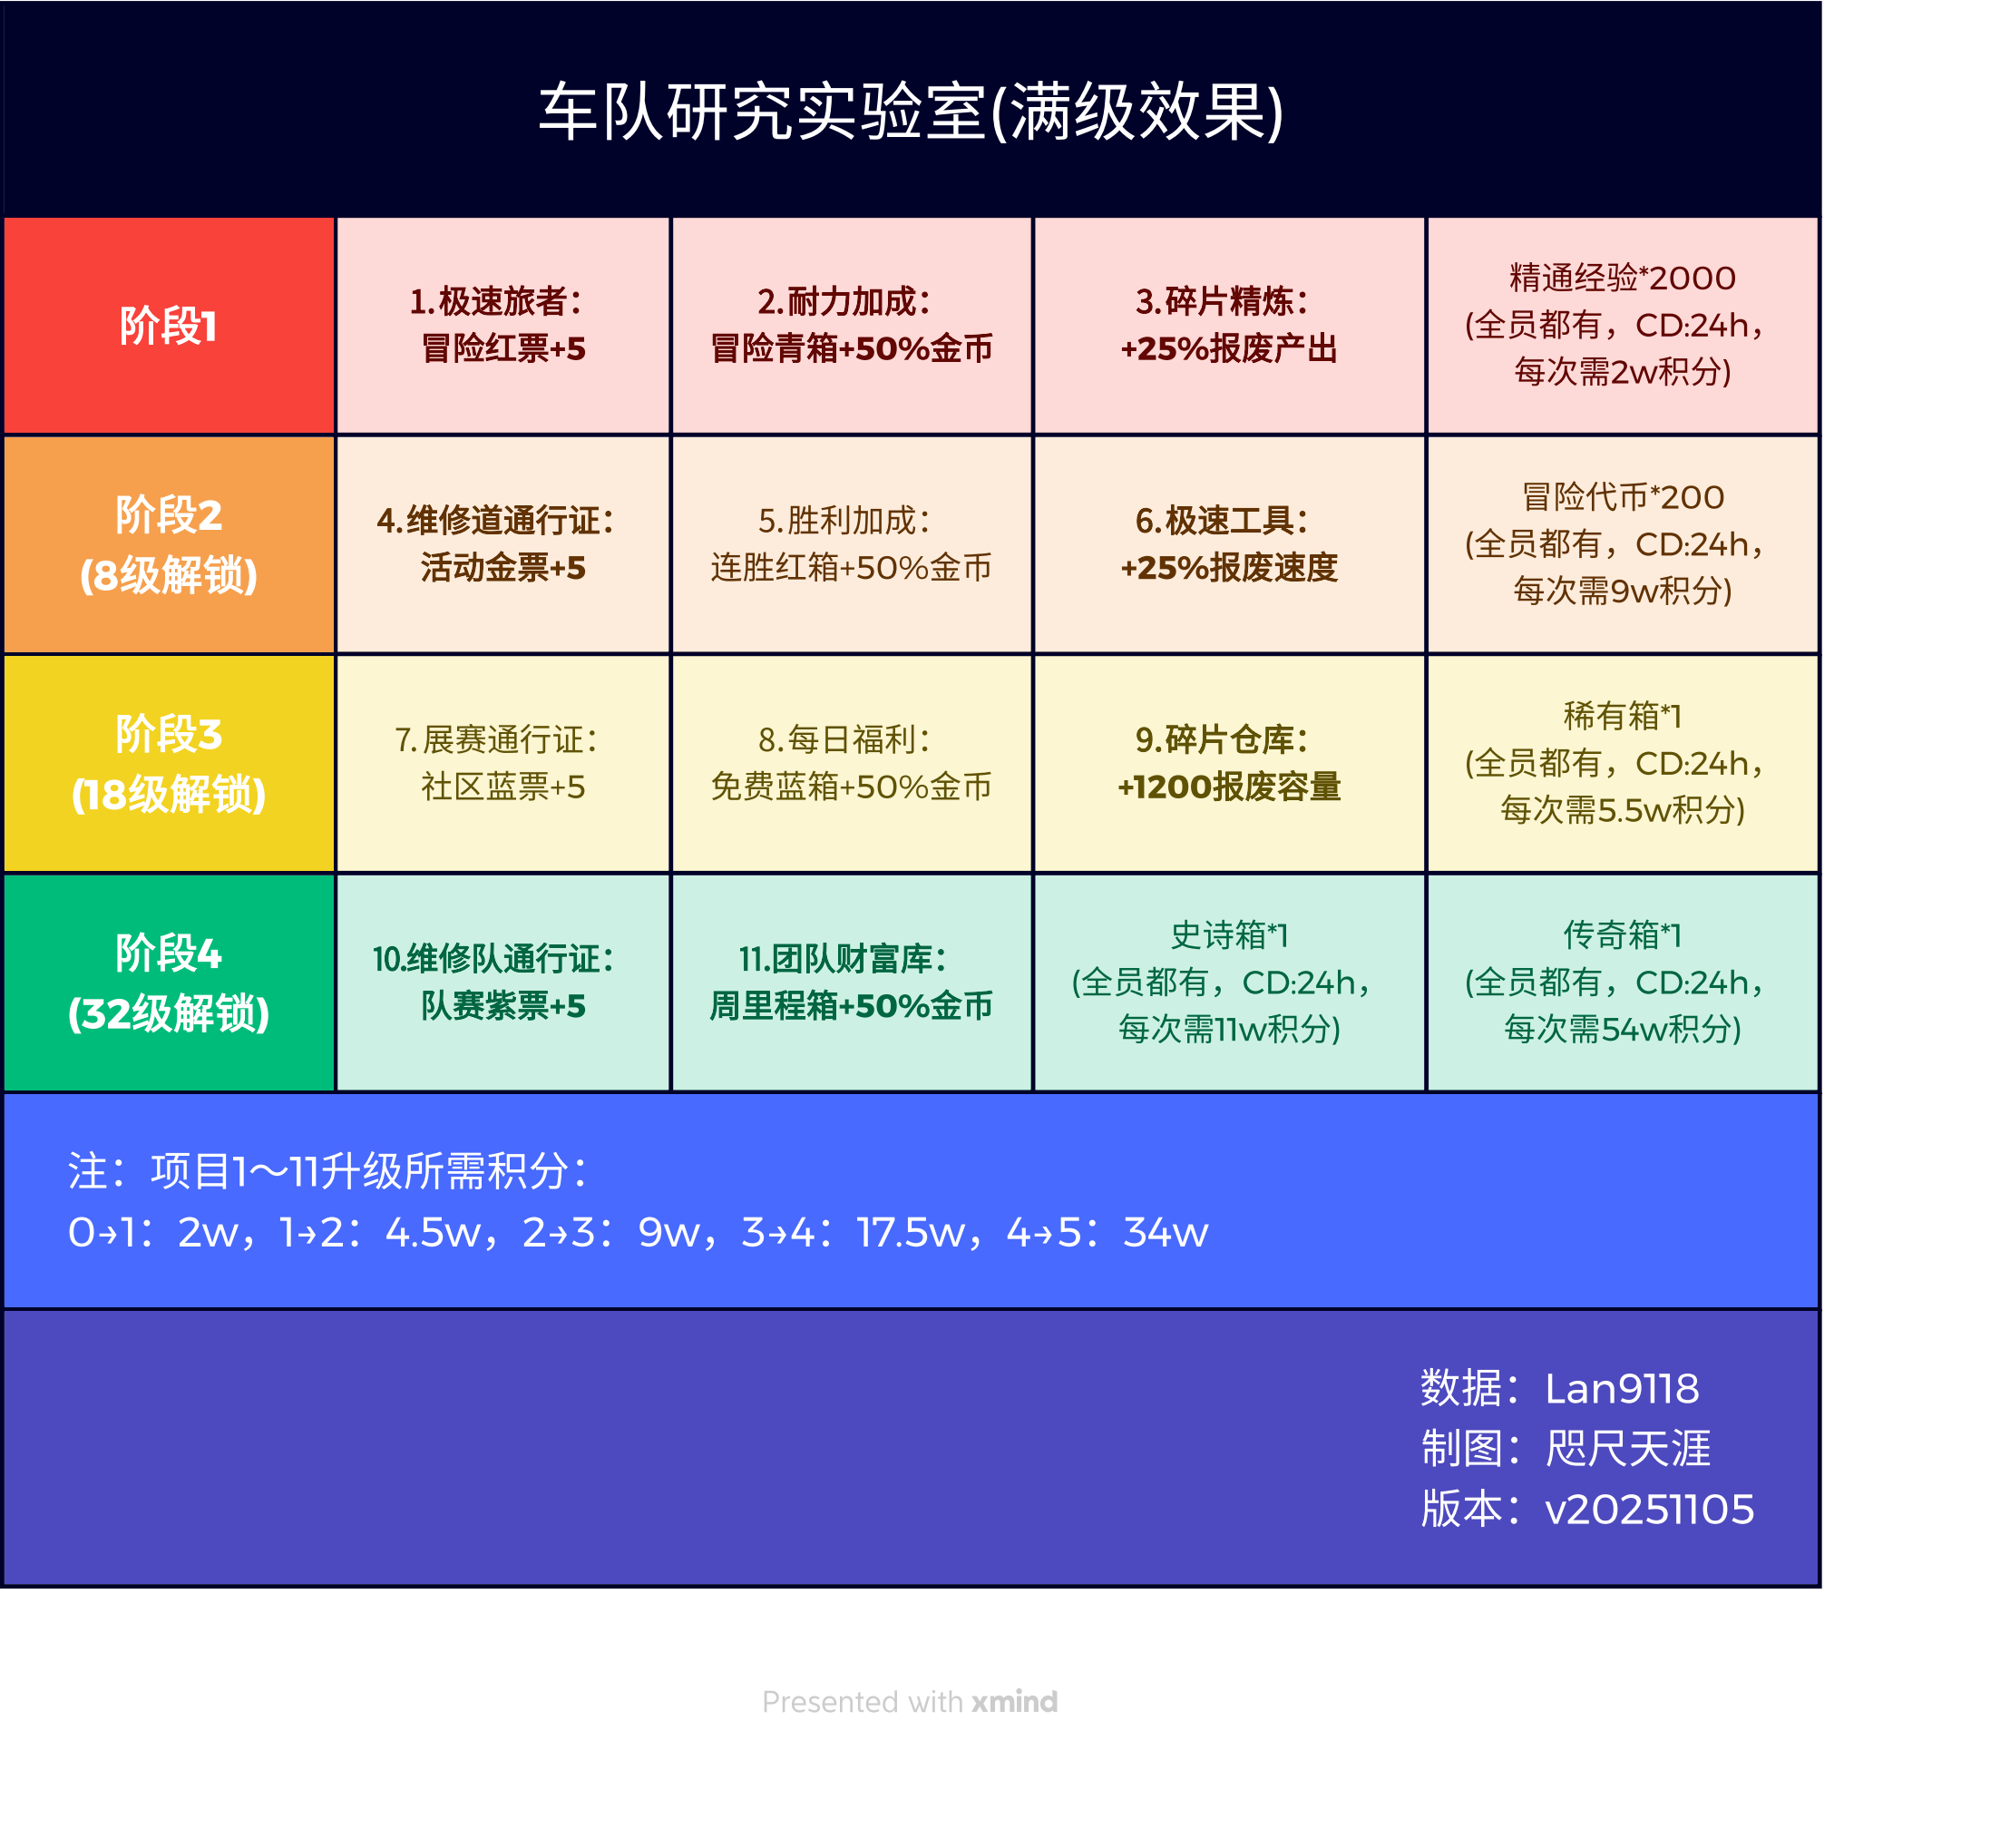Screen dimensions: 2000x1848
Task: Click the 2.耐力加成 冒险青箱 cell
Action: pyautogui.click(x=851, y=326)
